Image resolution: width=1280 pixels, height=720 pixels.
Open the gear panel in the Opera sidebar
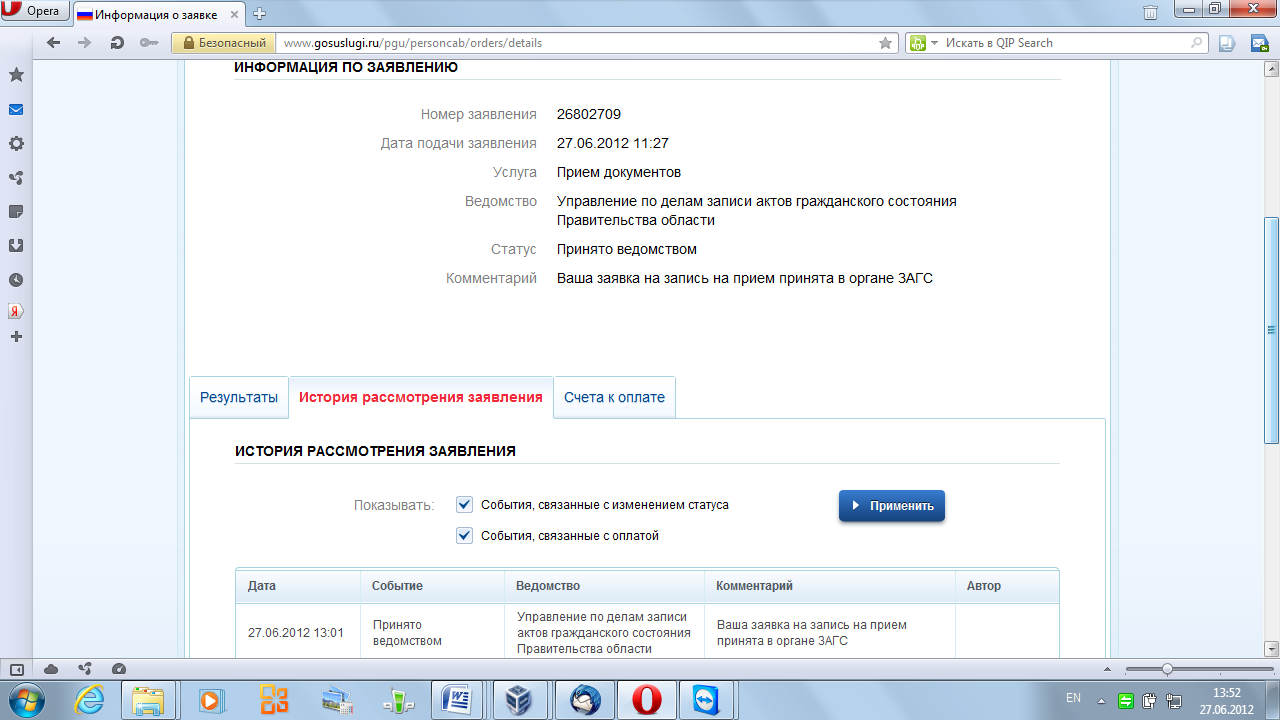[x=16, y=143]
